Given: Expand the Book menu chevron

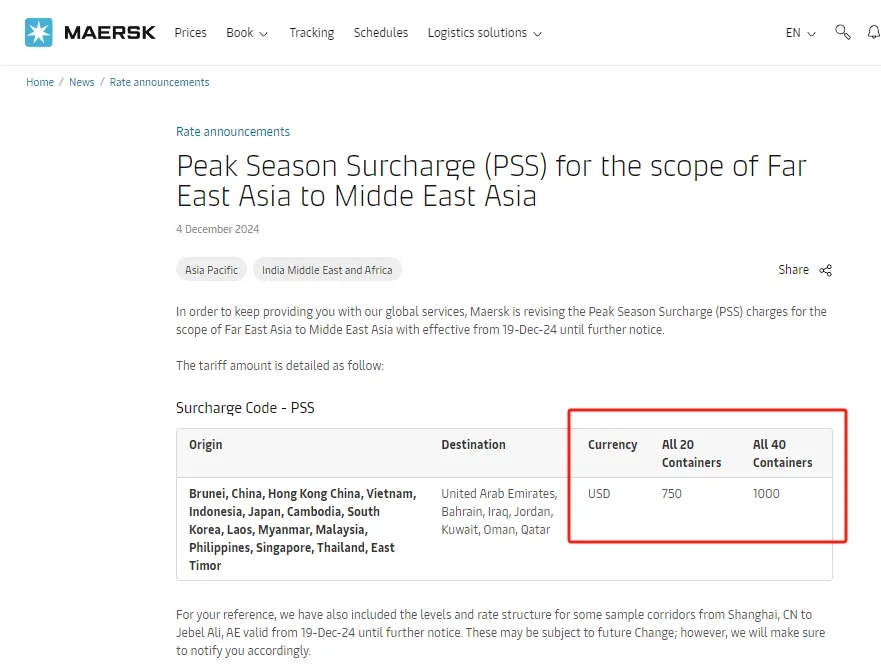Looking at the screenshot, I should (x=263, y=34).
